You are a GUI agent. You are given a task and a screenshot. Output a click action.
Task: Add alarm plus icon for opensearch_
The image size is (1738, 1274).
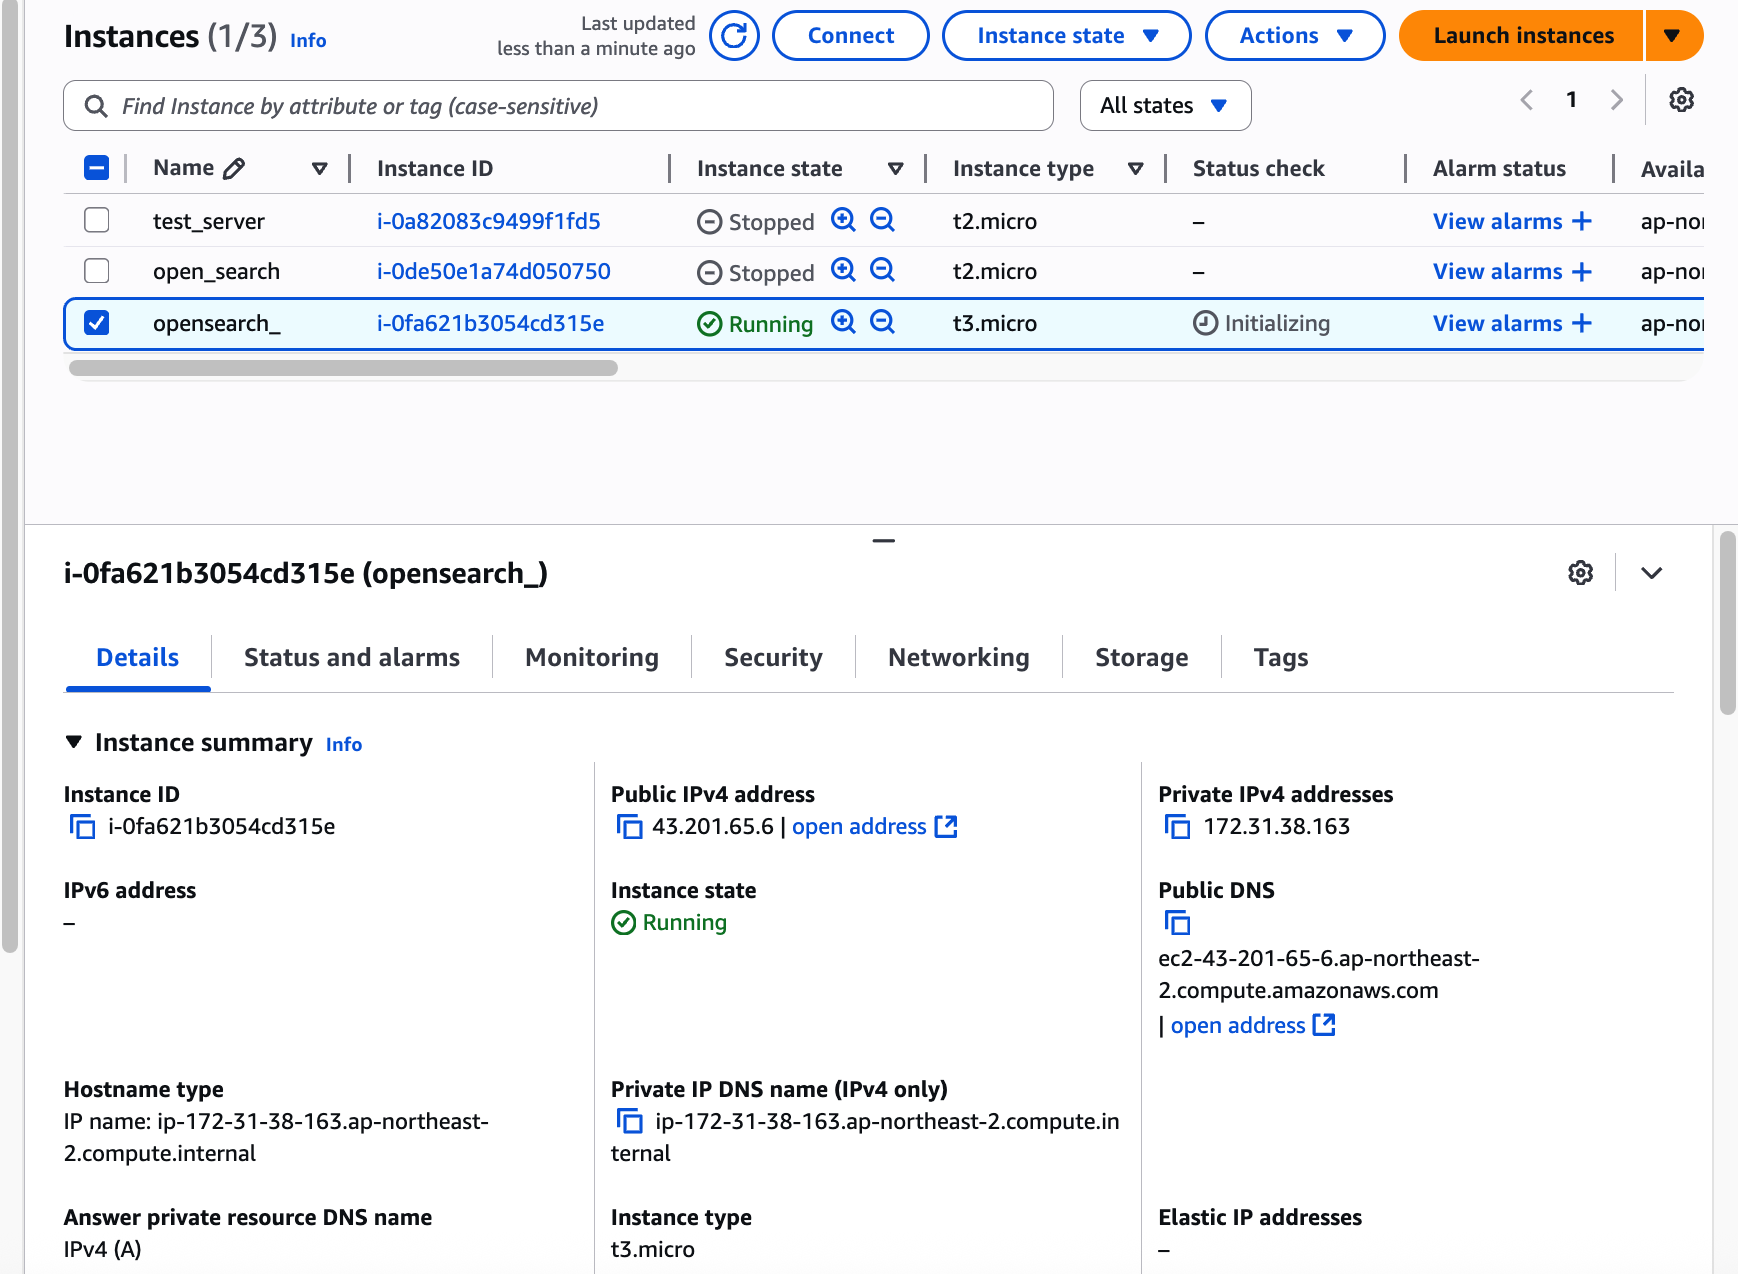pos(1582,323)
